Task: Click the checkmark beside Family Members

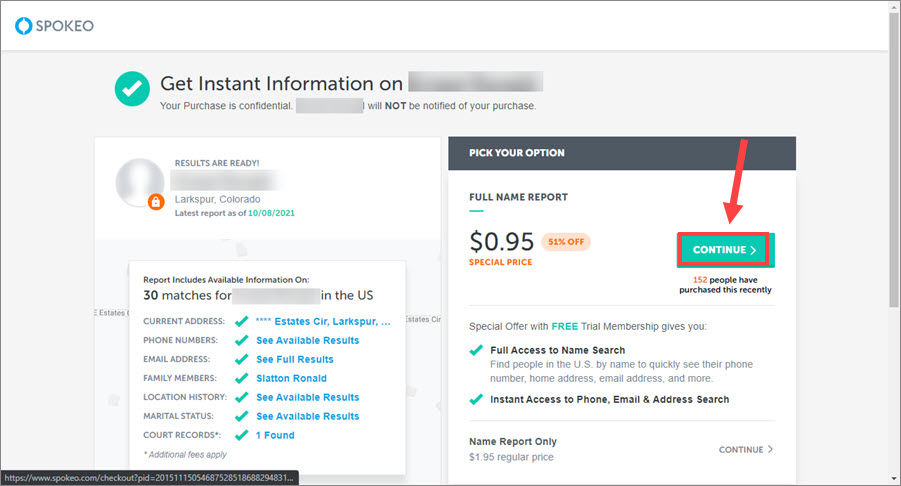Action: 241,378
